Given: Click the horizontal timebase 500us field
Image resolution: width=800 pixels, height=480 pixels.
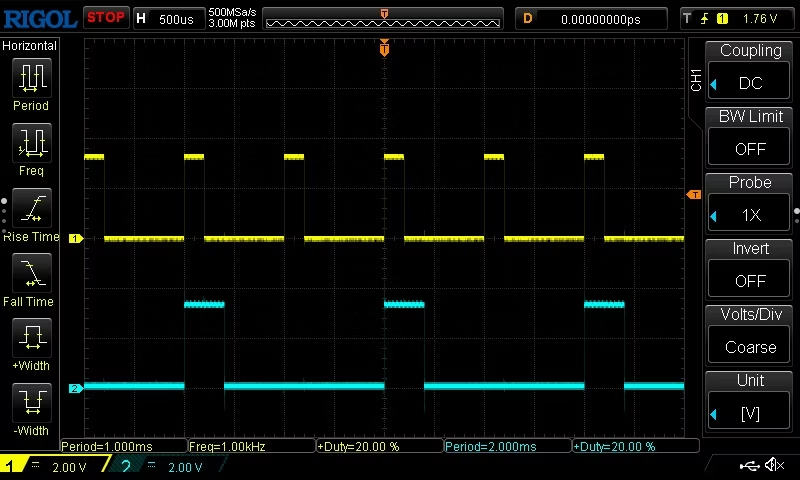Looking at the screenshot, I should click(176, 19).
